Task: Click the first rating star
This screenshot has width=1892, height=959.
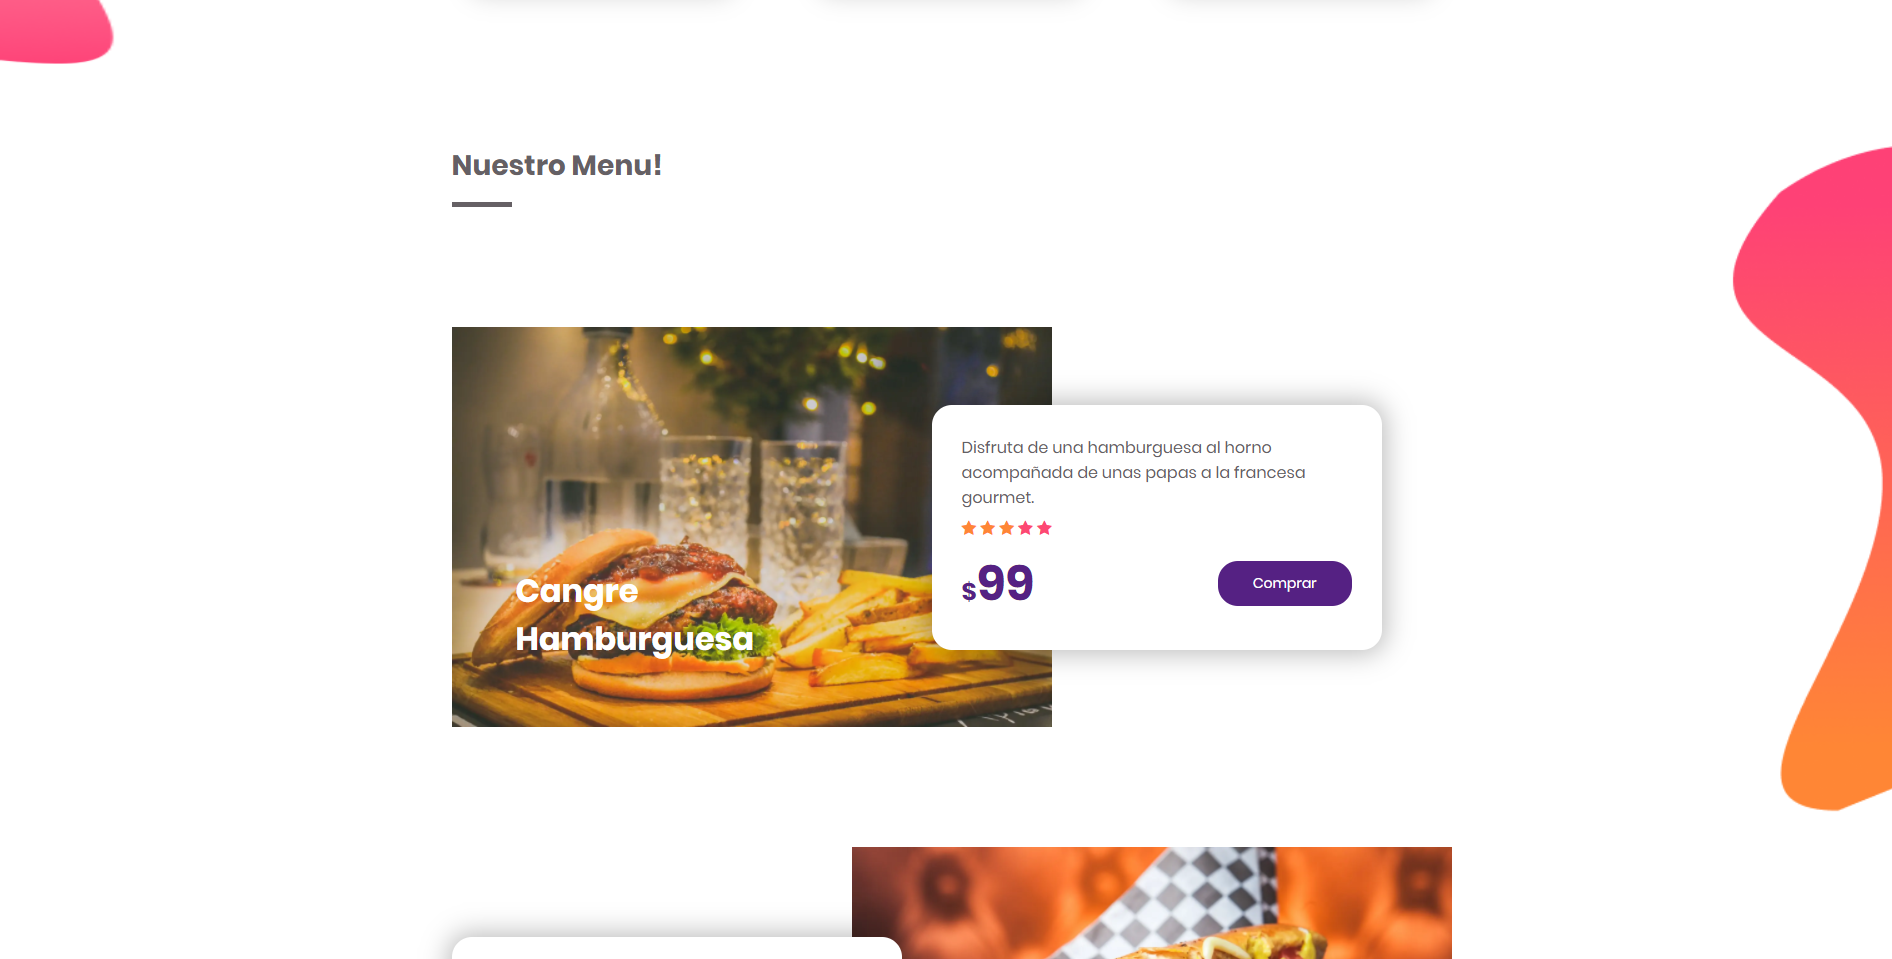Action: point(968,528)
